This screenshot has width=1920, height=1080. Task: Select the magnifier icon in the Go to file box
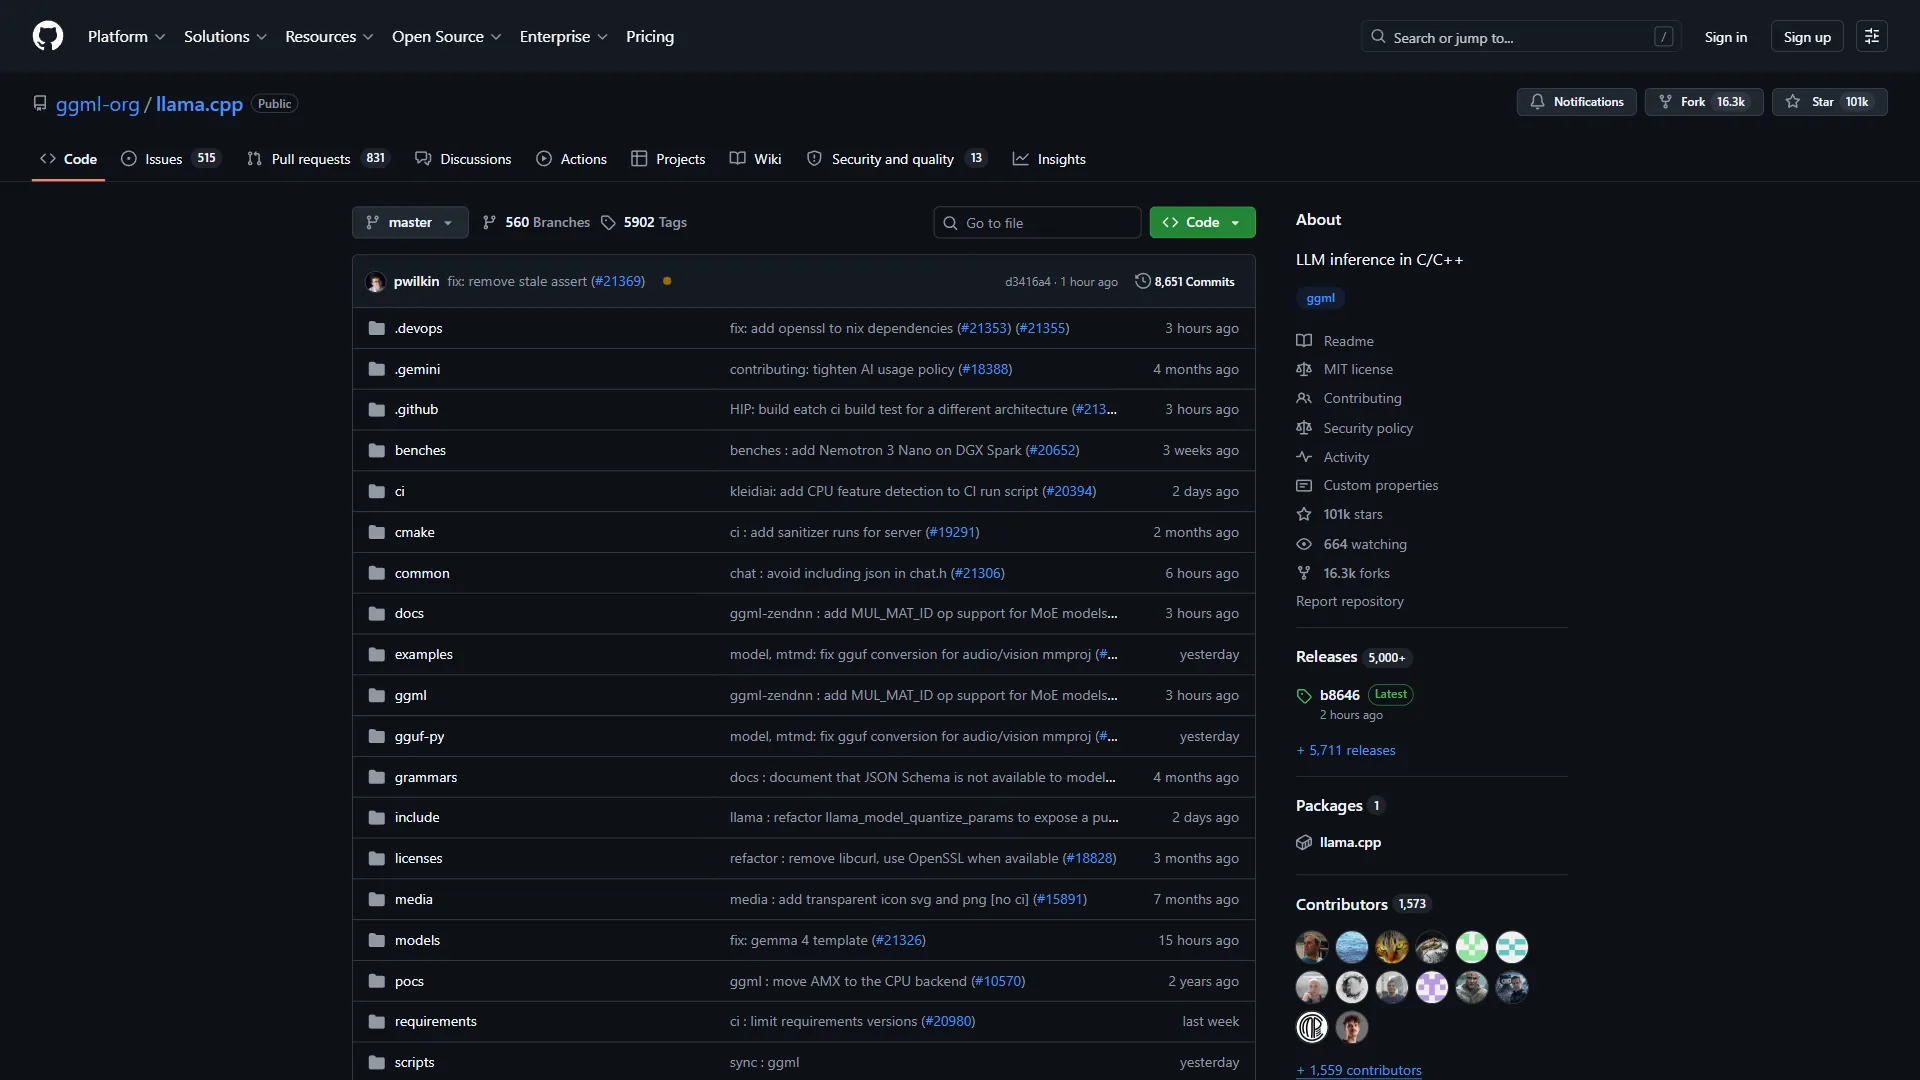[x=950, y=223]
